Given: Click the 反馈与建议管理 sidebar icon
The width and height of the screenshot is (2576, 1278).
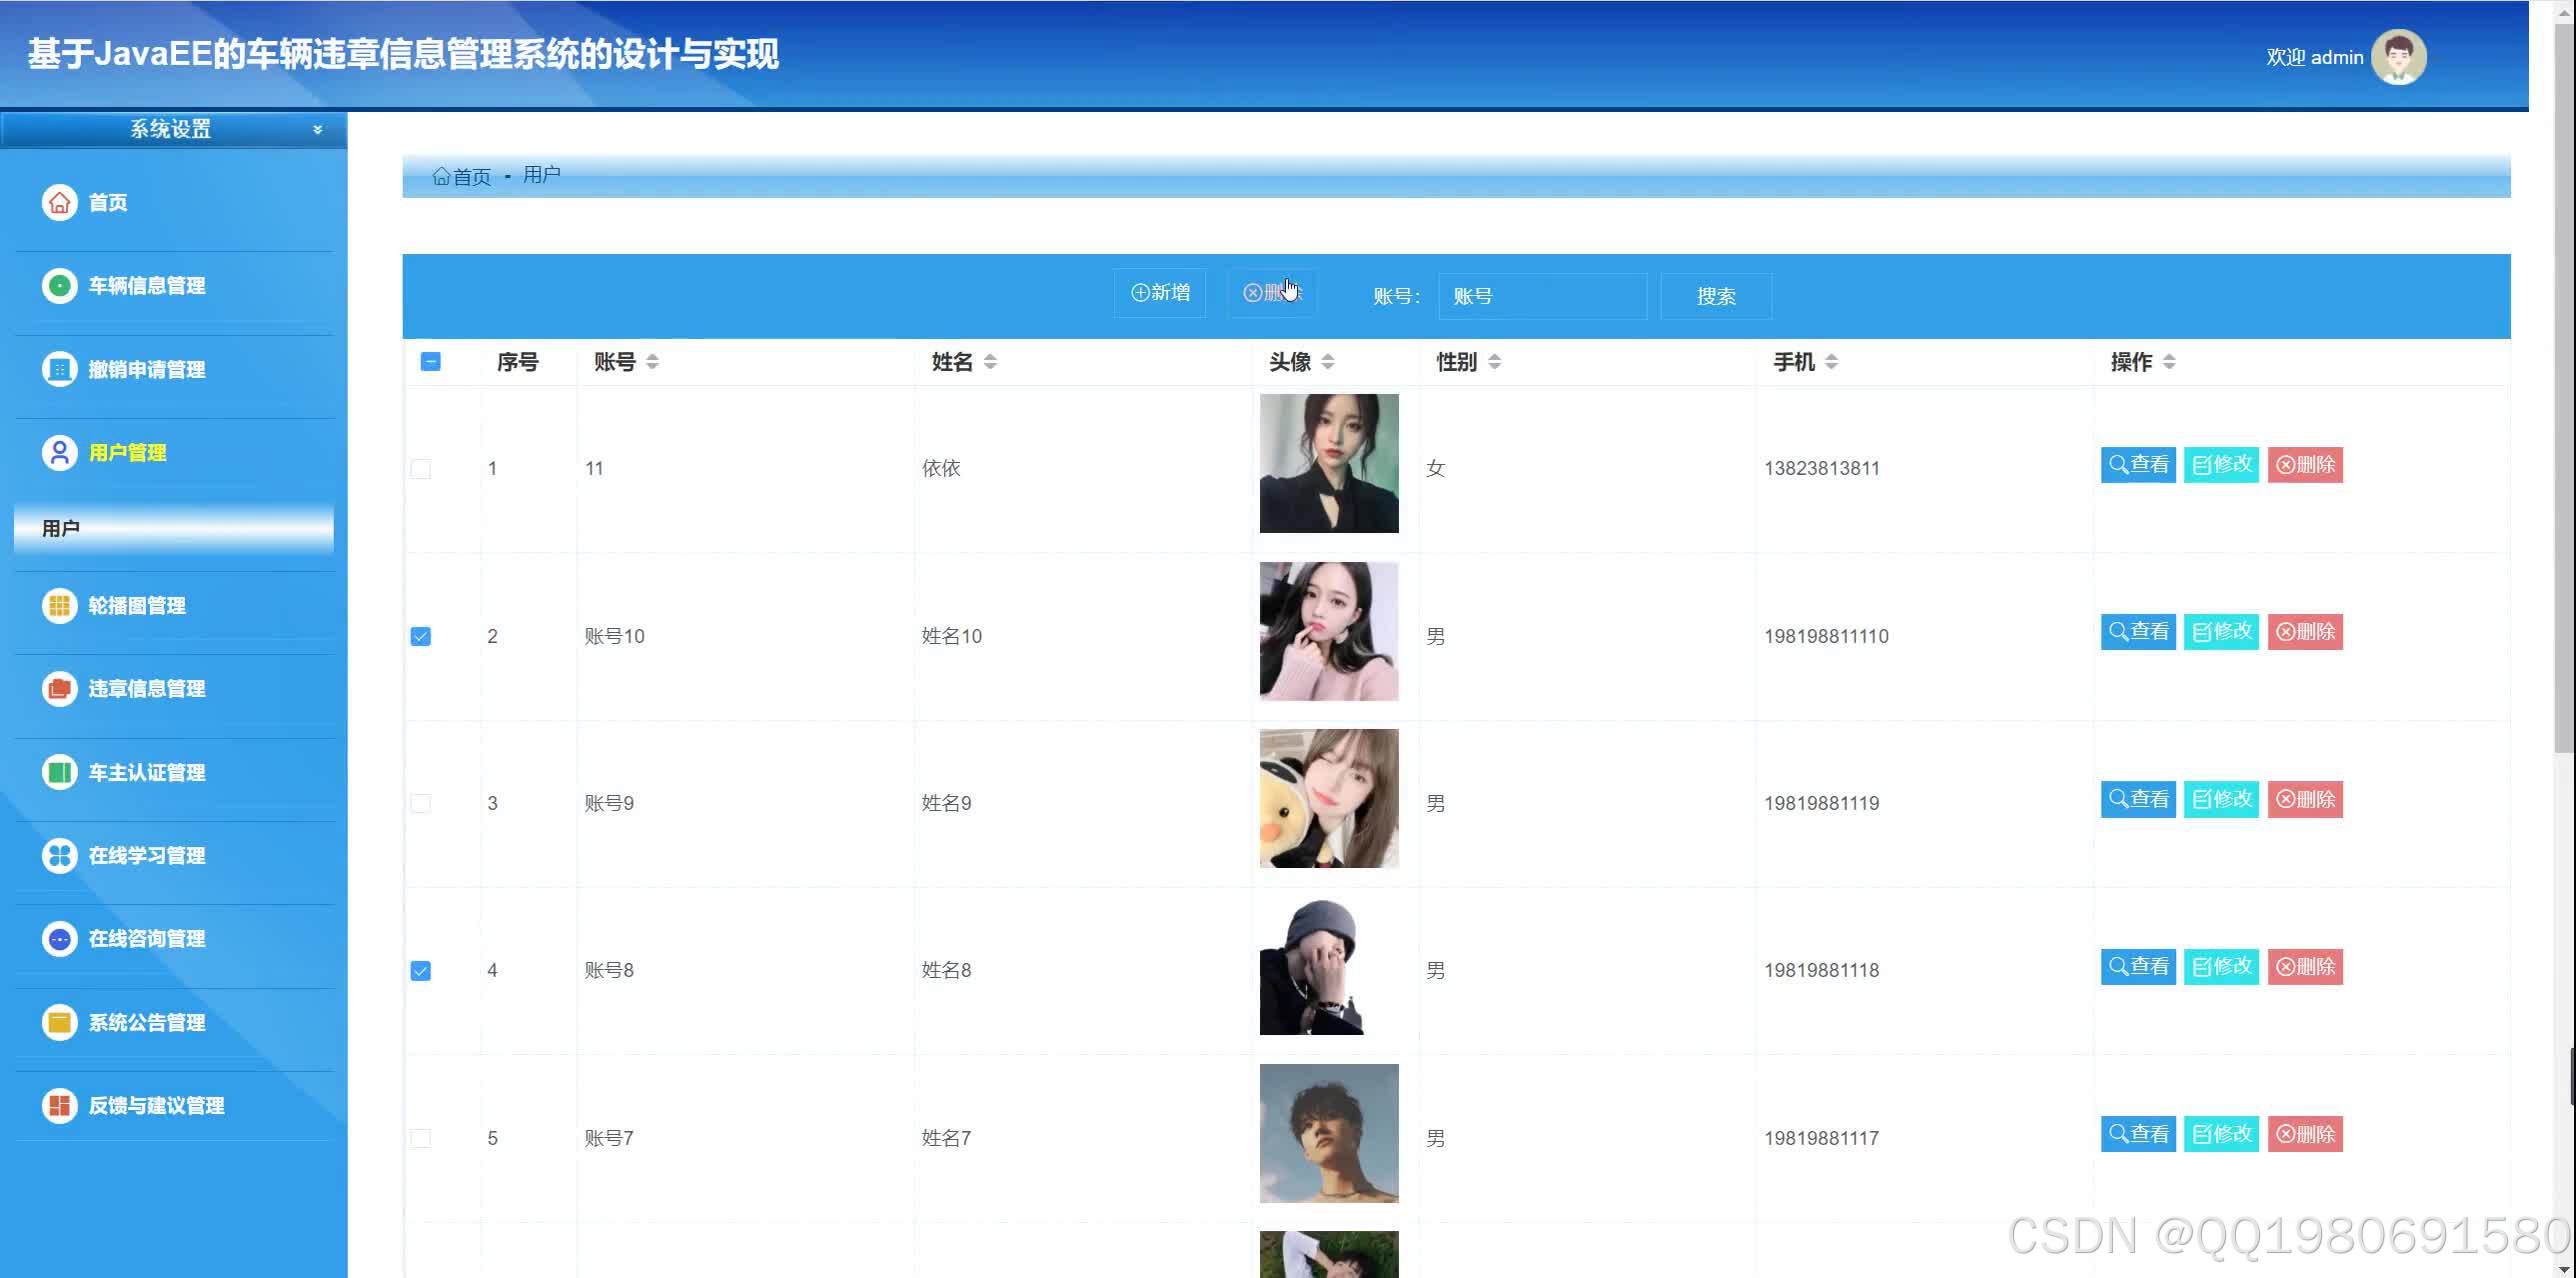Looking at the screenshot, I should 60,1106.
